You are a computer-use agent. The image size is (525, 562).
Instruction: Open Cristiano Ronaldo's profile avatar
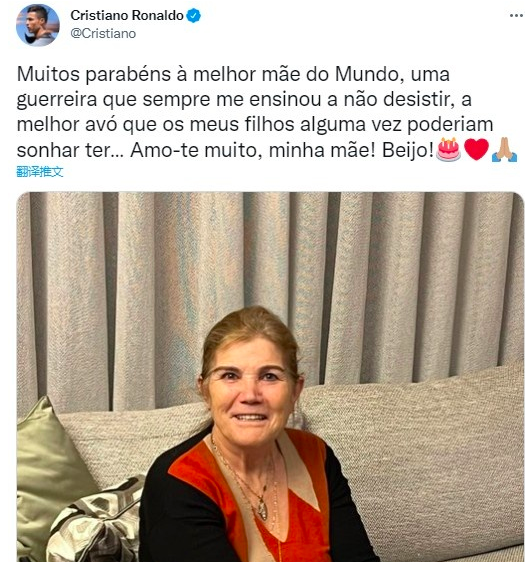point(38,25)
